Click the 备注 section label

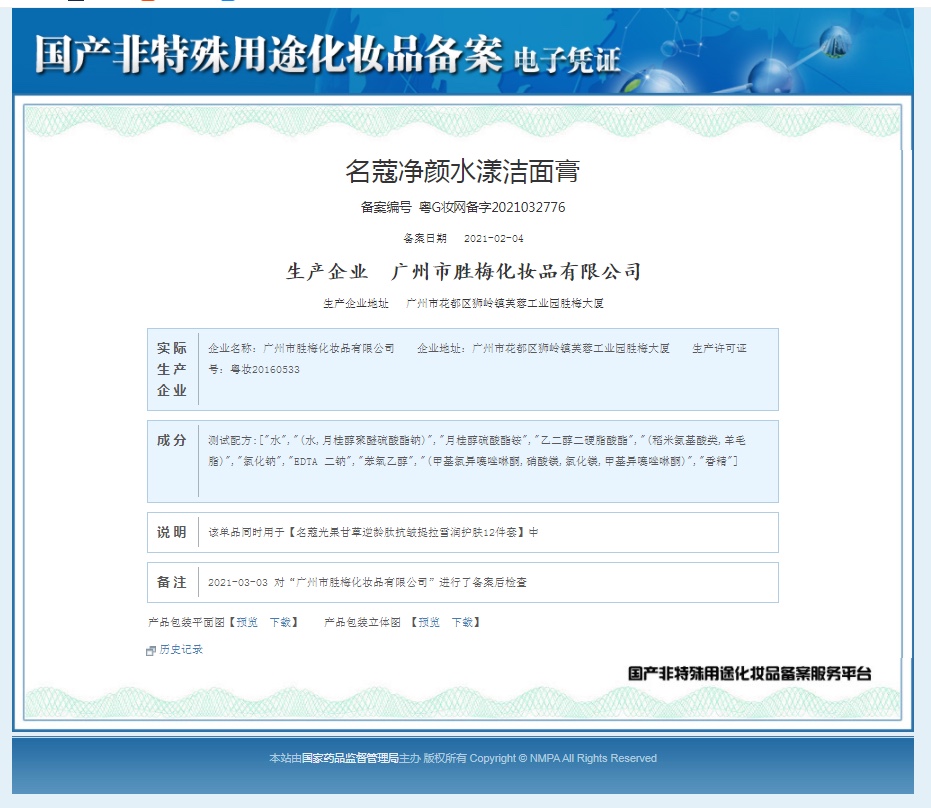(x=172, y=582)
